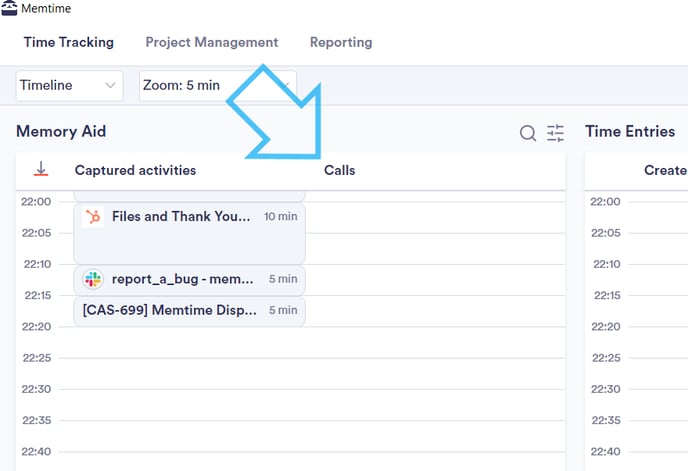Image resolution: width=688 pixels, height=471 pixels.
Task: Open the Project Management tab
Action: 211,43
